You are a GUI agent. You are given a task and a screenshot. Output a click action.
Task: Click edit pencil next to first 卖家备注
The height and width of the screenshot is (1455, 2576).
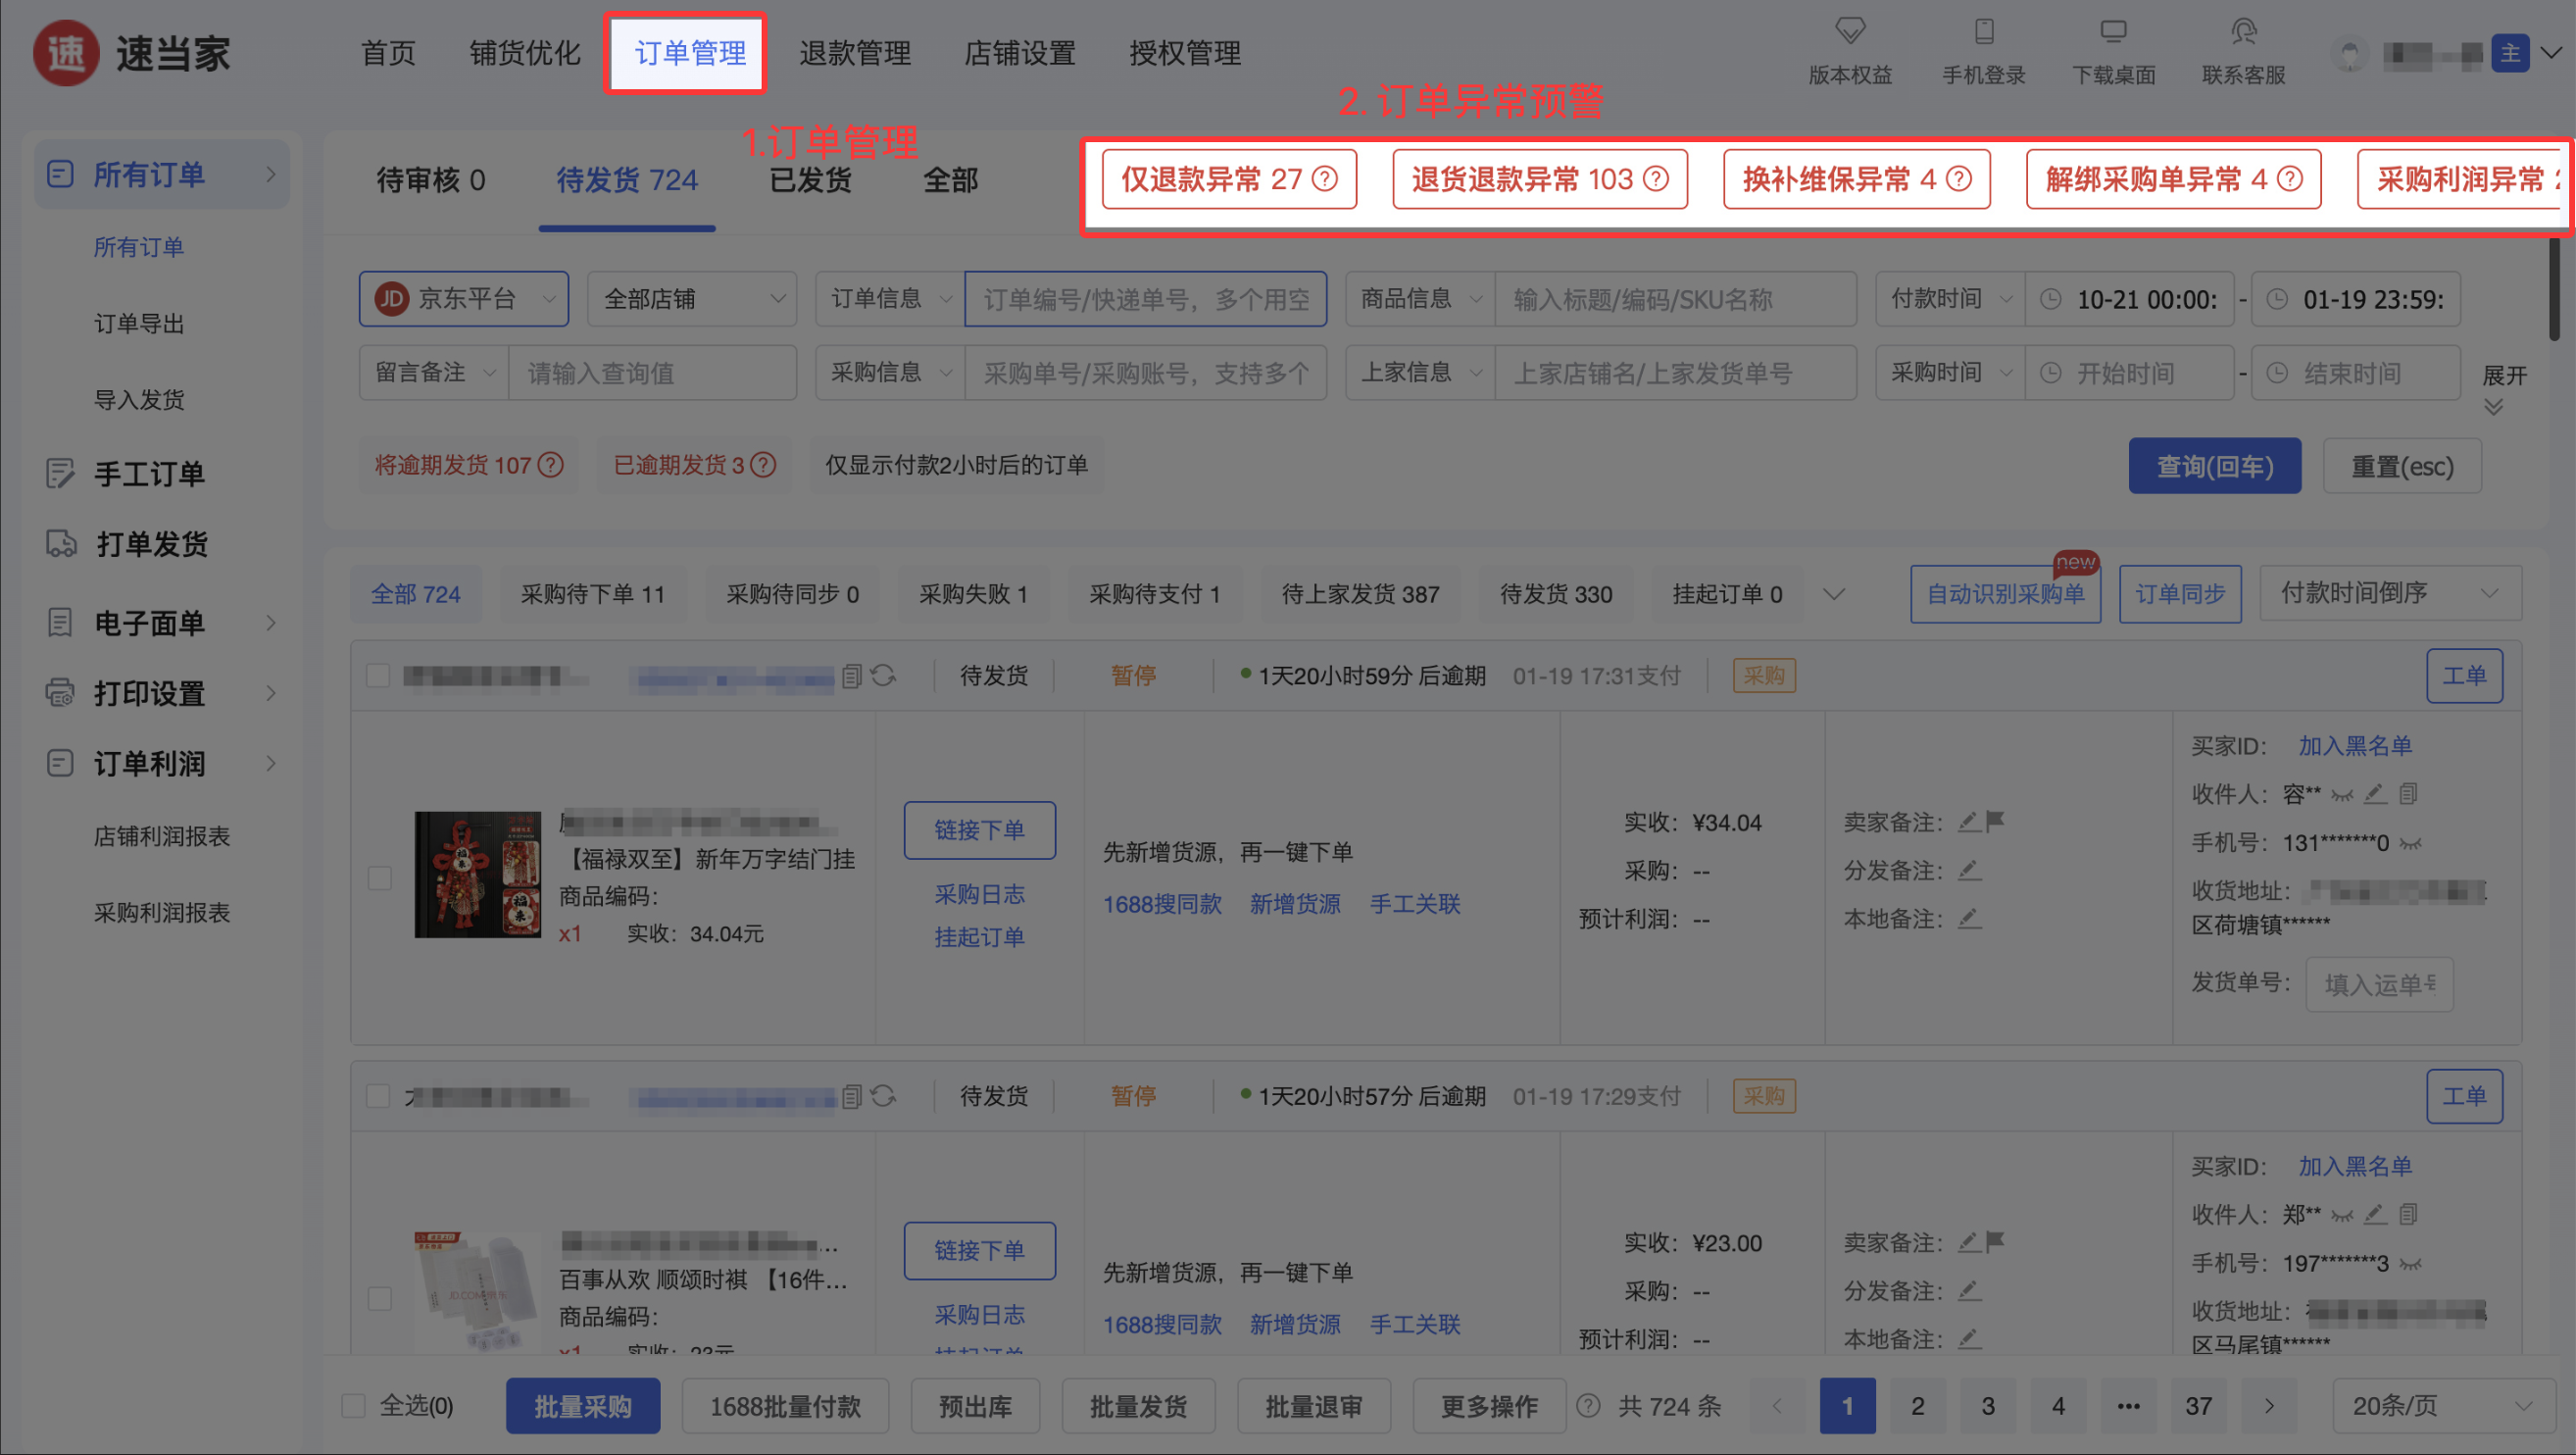(1968, 822)
